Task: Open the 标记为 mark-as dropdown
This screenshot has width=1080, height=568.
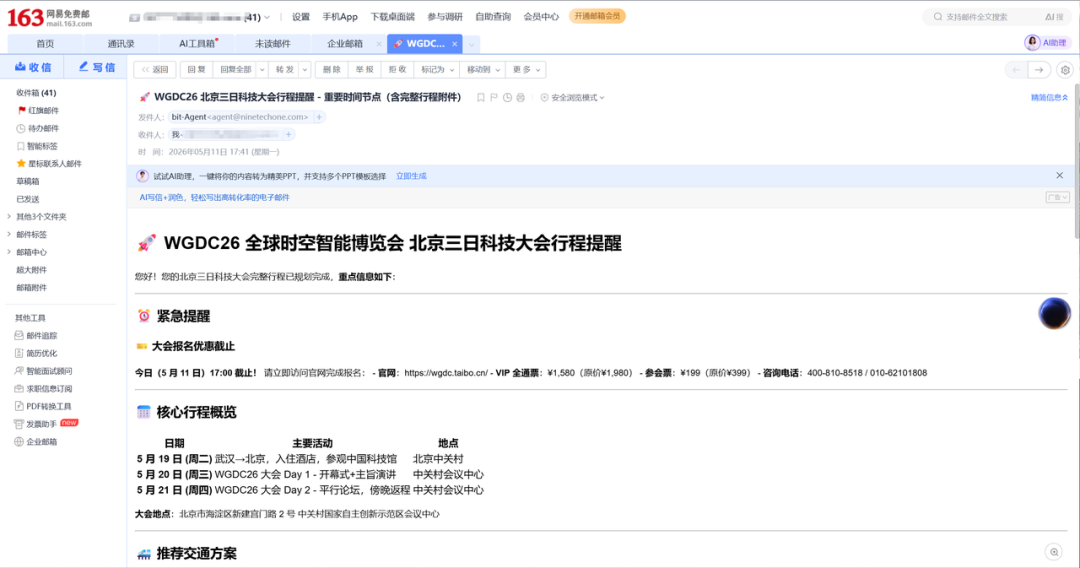Action: click(437, 70)
